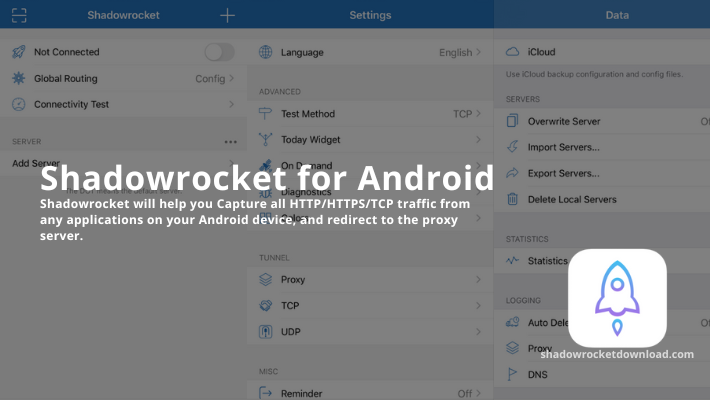The height and width of the screenshot is (400, 710).
Task: Open the Server section three-dot menu
Action: tap(230, 142)
